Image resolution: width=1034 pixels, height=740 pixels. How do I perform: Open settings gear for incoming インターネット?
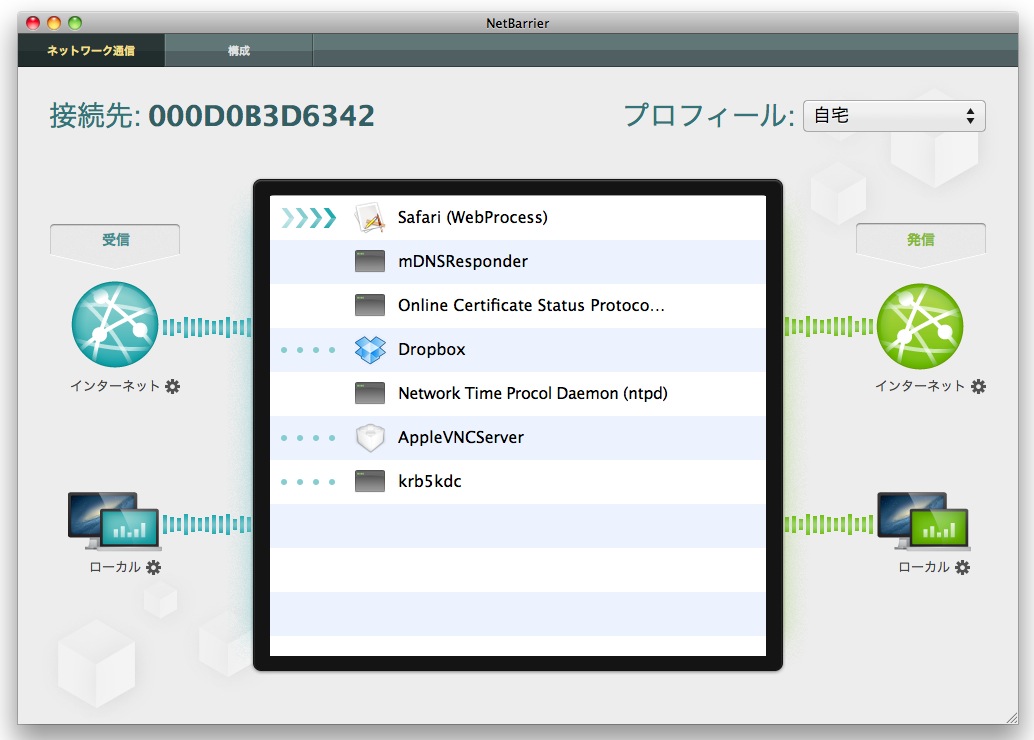coord(172,386)
